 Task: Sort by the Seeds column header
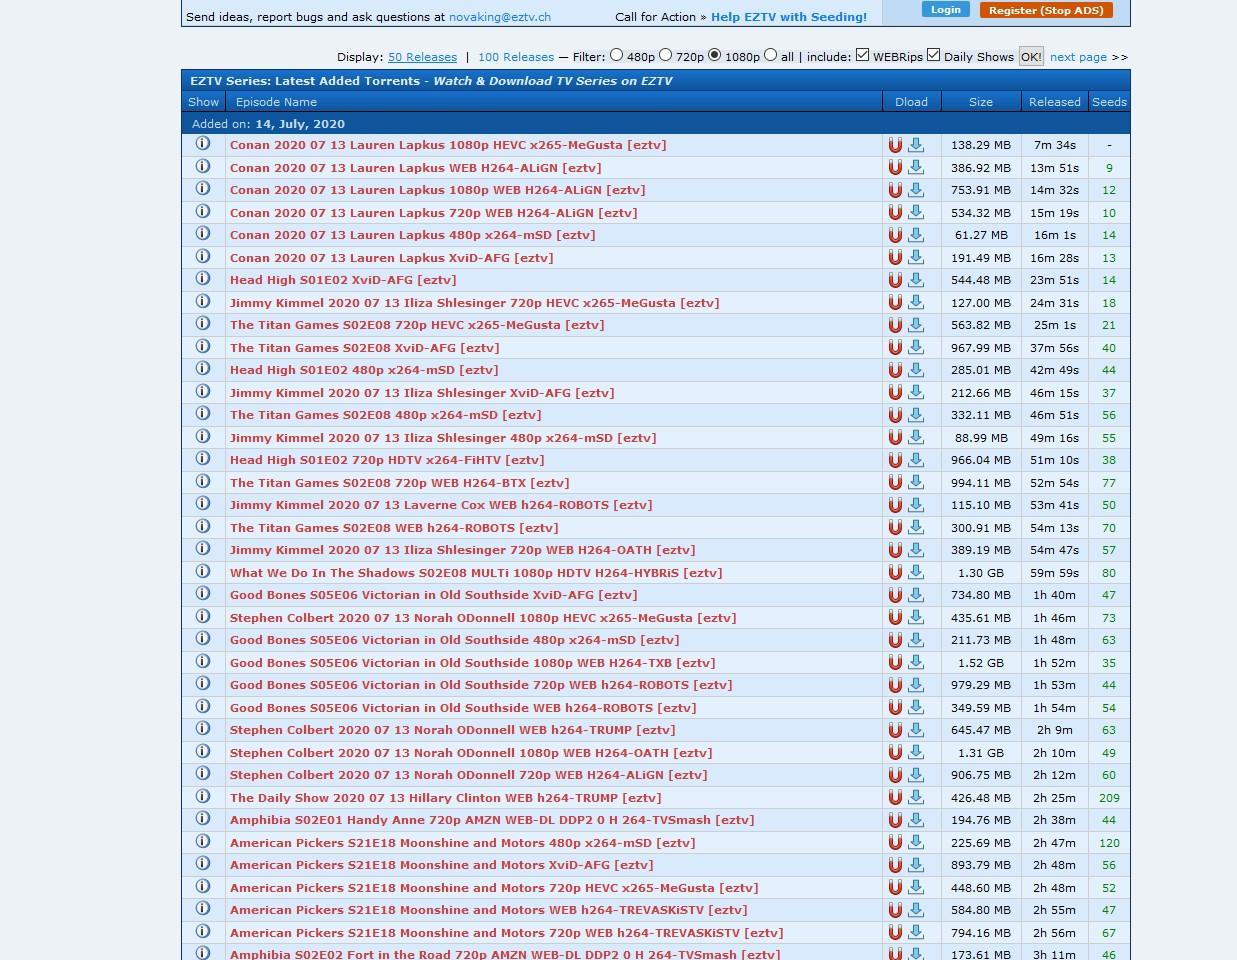pyautogui.click(x=1108, y=101)
